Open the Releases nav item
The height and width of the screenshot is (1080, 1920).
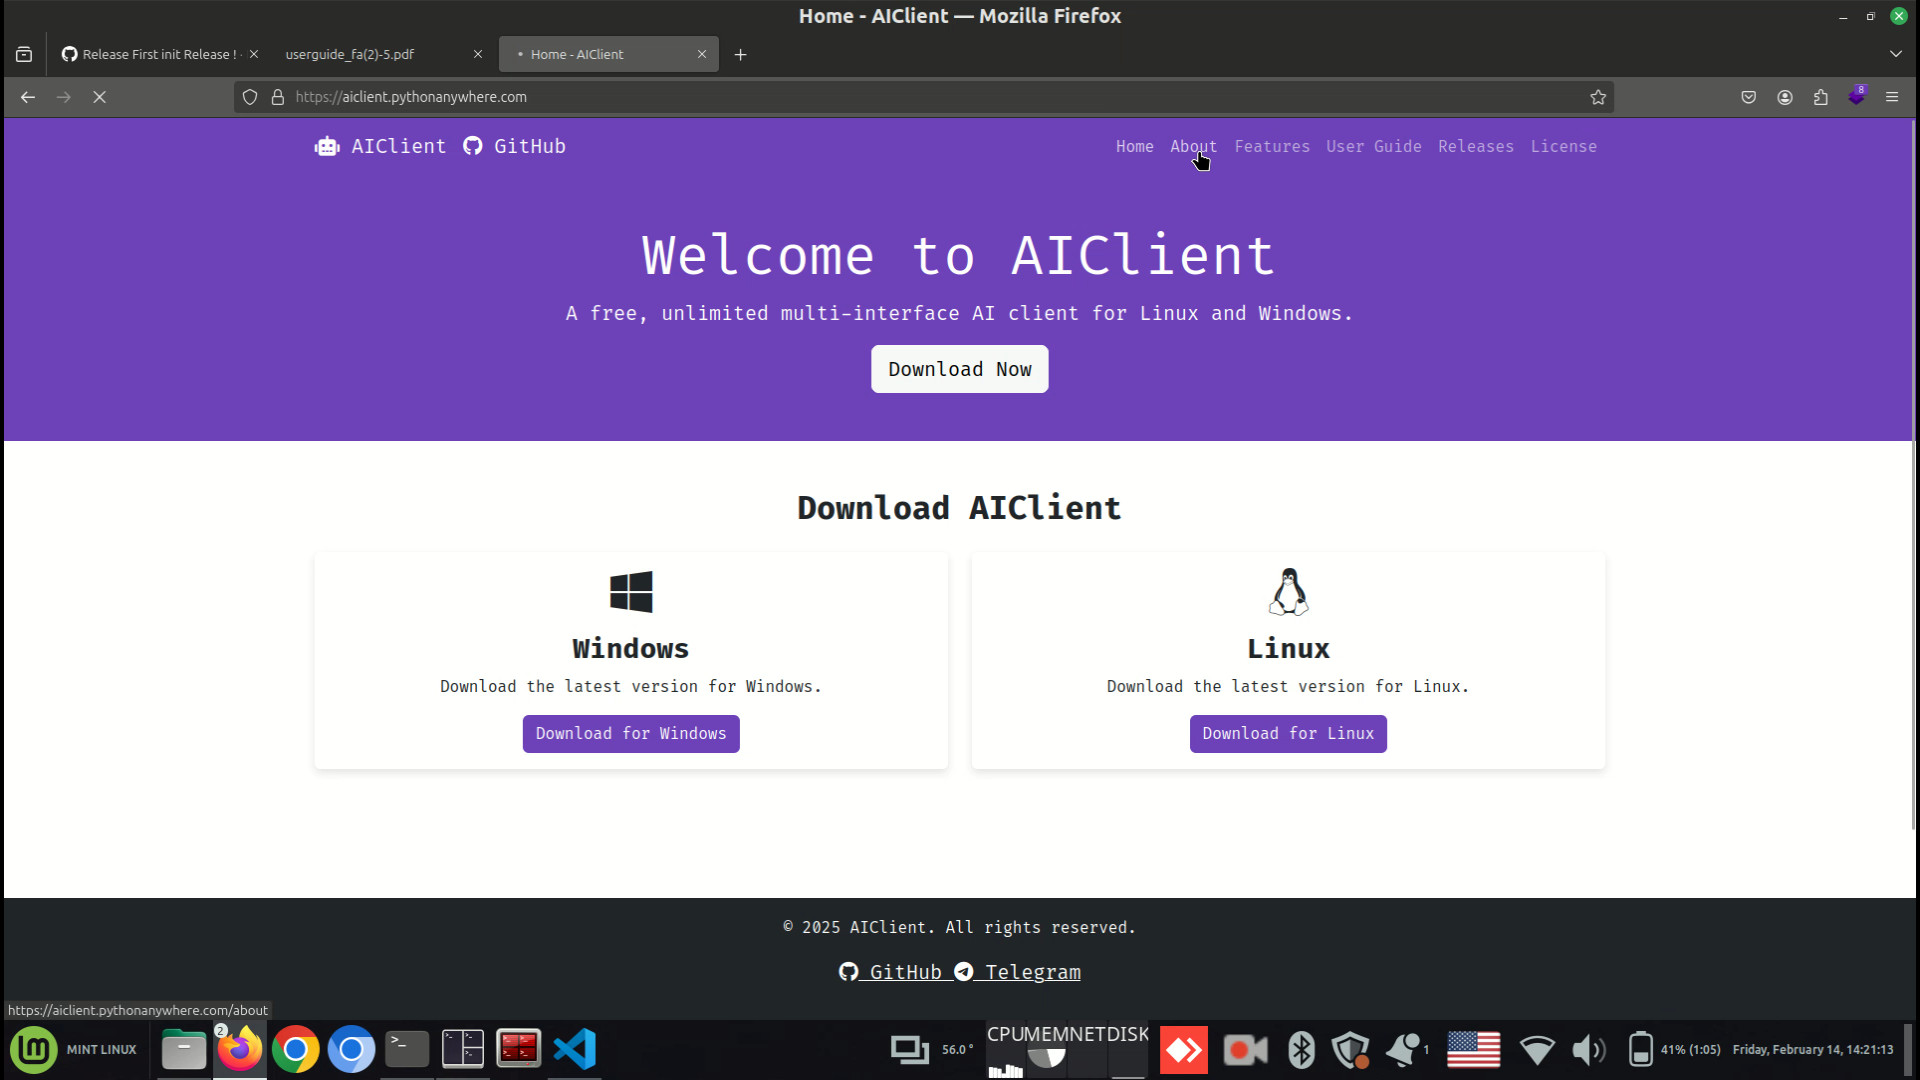(x=1476, y=147)
